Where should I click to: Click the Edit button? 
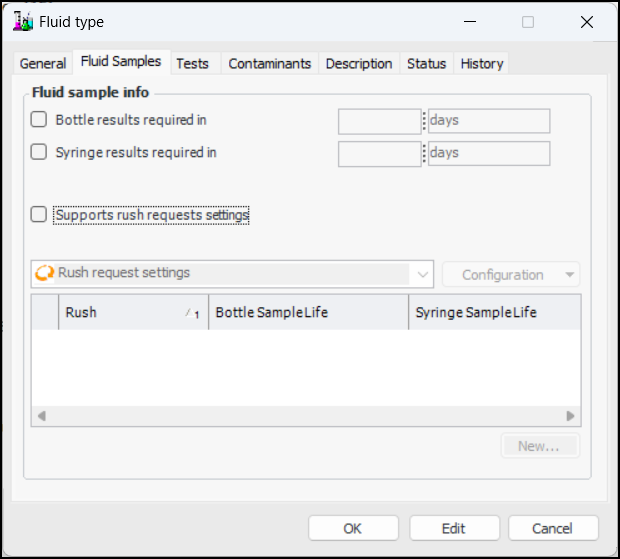pyautogui.click(x=453, y=528)
